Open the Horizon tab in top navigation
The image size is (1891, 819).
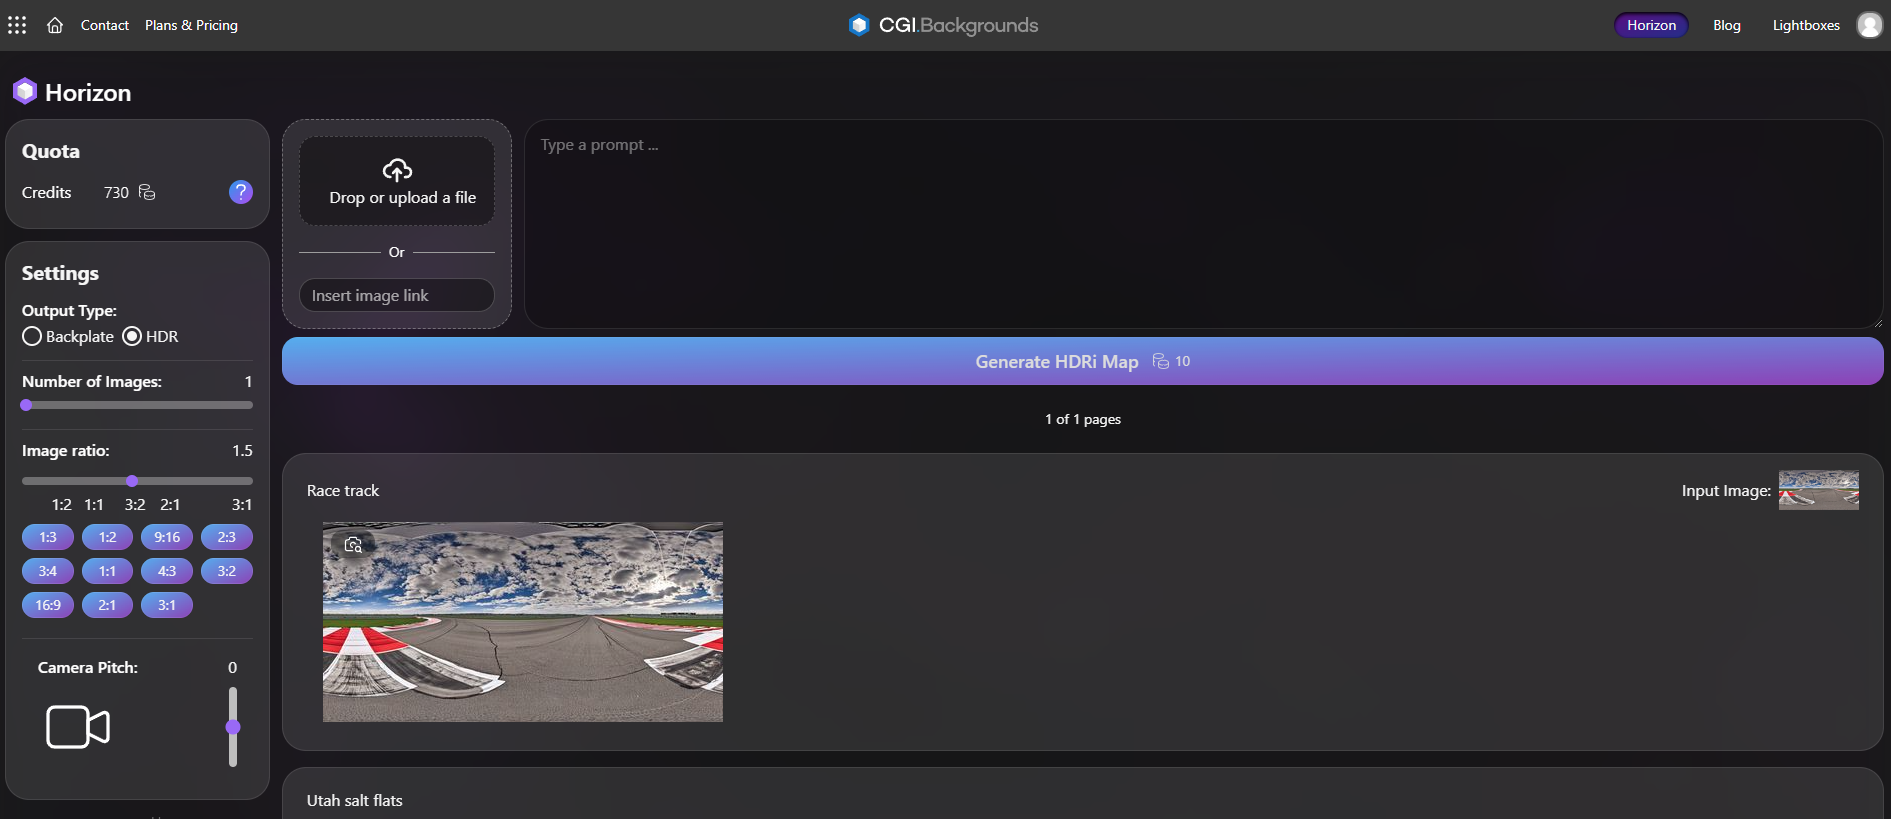click(x=1650, y=25)
